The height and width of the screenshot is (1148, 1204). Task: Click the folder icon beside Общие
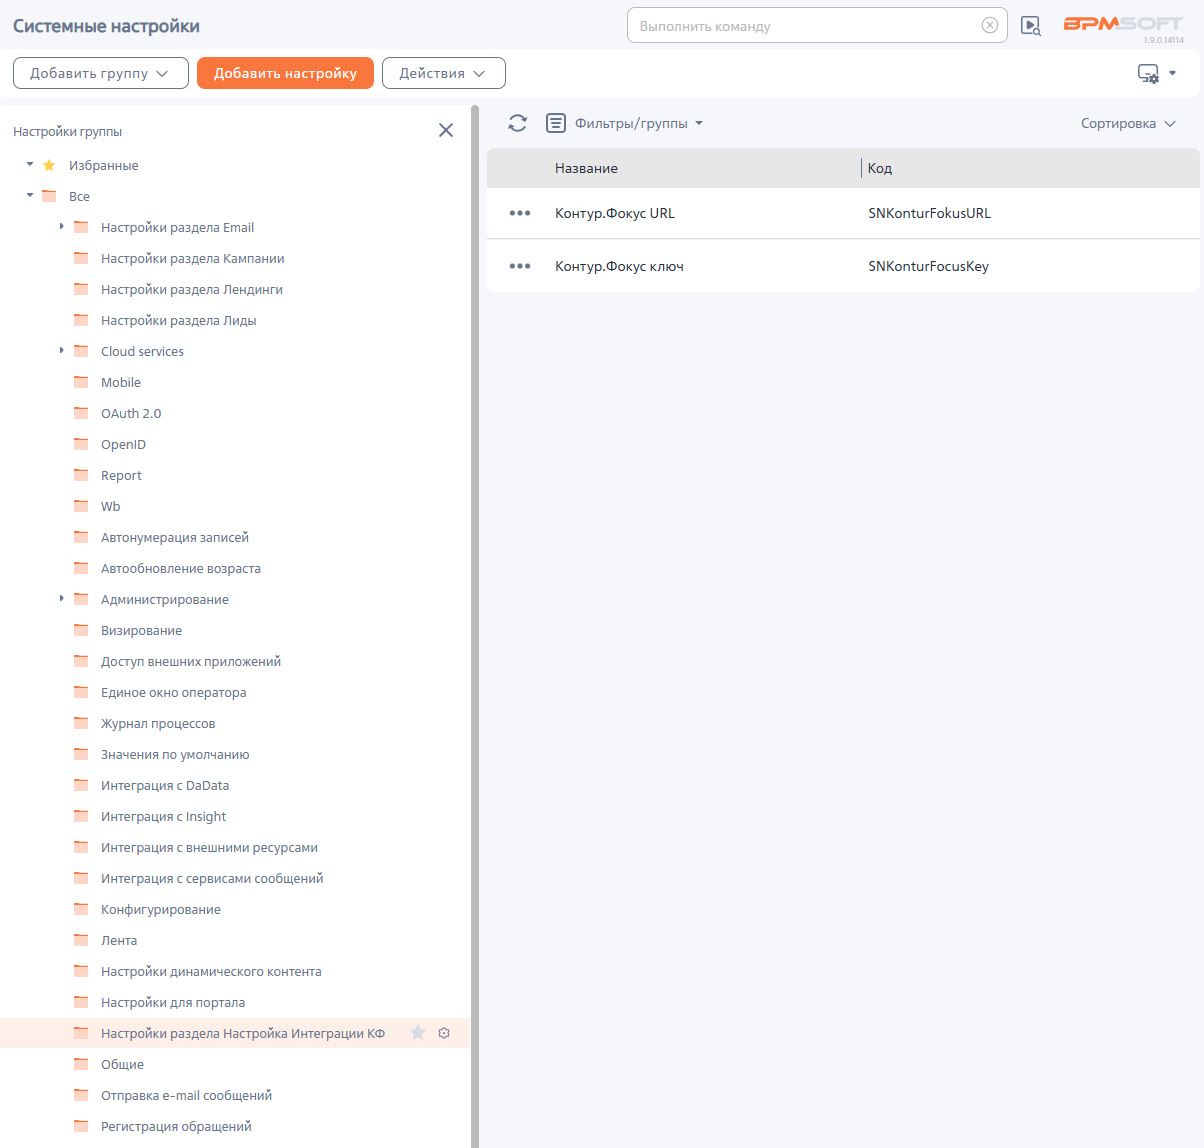tap(82, 1064)
